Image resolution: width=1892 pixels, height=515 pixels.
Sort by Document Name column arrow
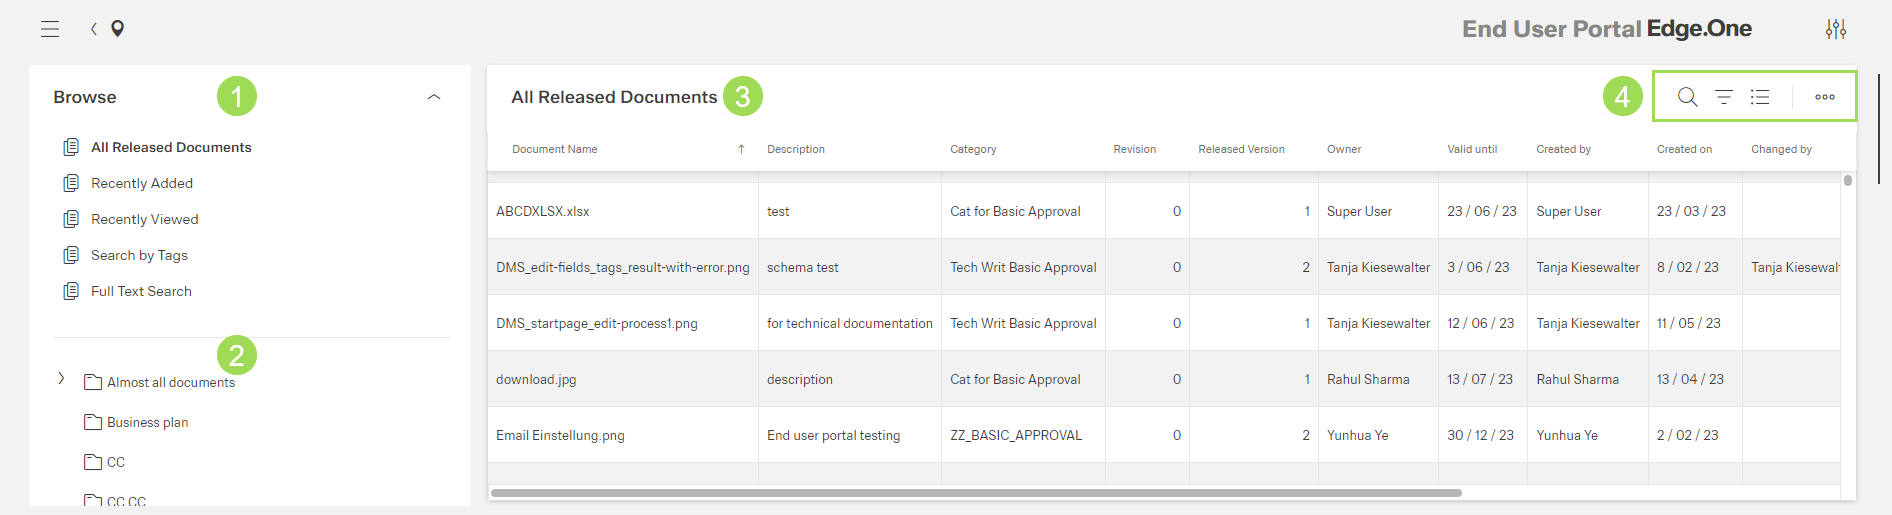[741, 149]
